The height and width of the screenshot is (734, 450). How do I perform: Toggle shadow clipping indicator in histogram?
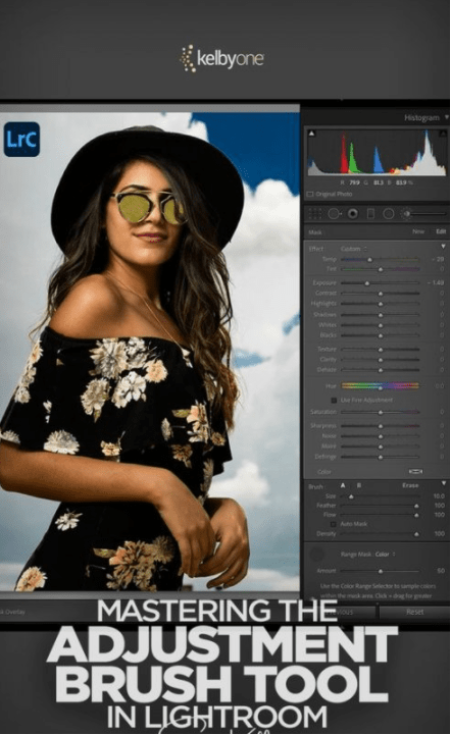click(312, 133)
